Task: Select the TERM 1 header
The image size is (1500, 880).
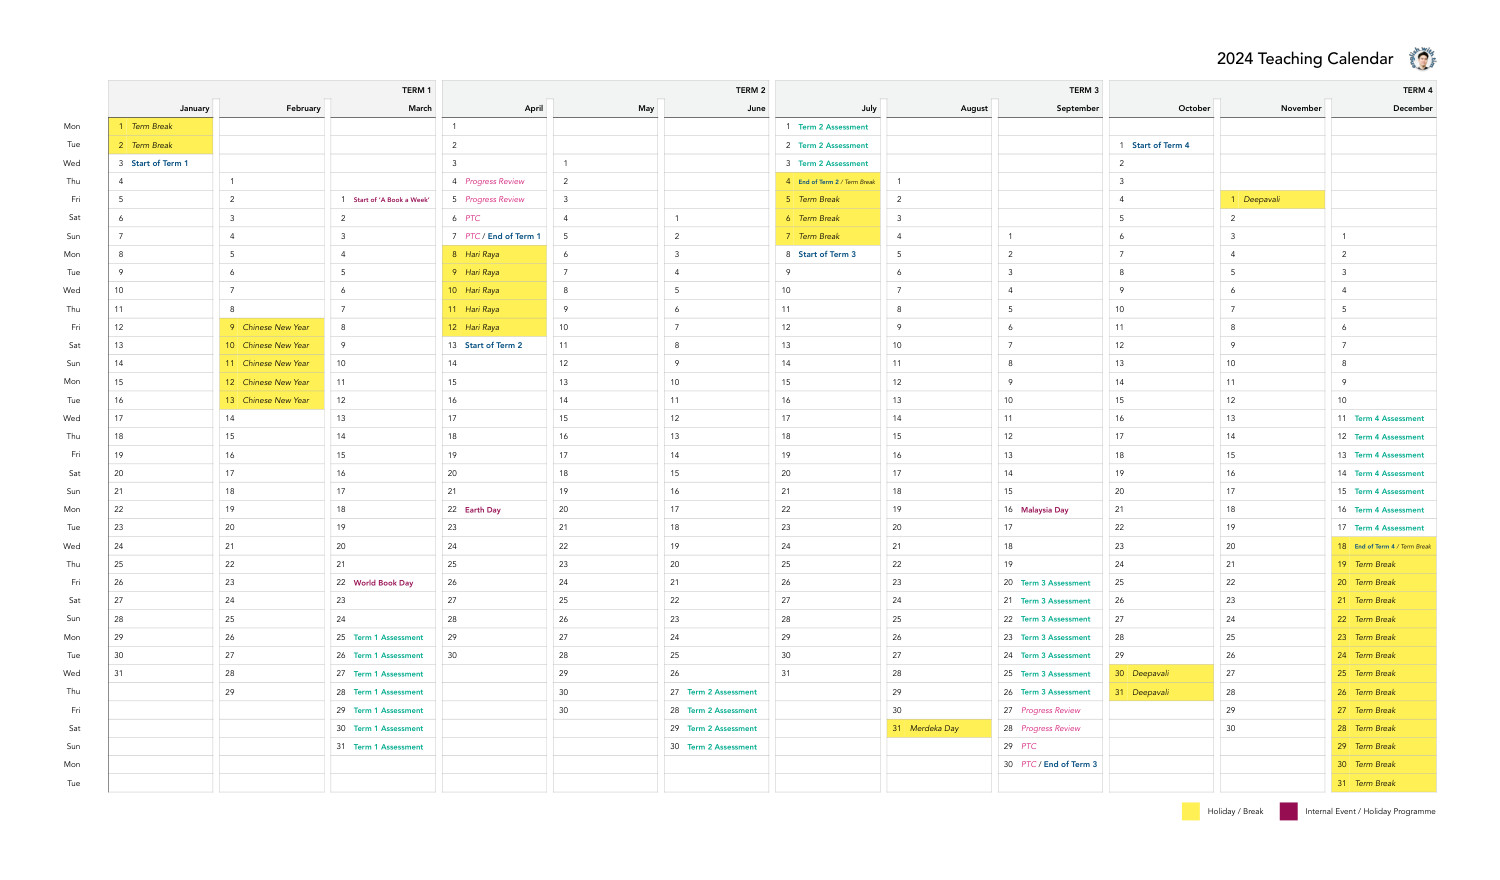Action: click(x=416, y=90)
